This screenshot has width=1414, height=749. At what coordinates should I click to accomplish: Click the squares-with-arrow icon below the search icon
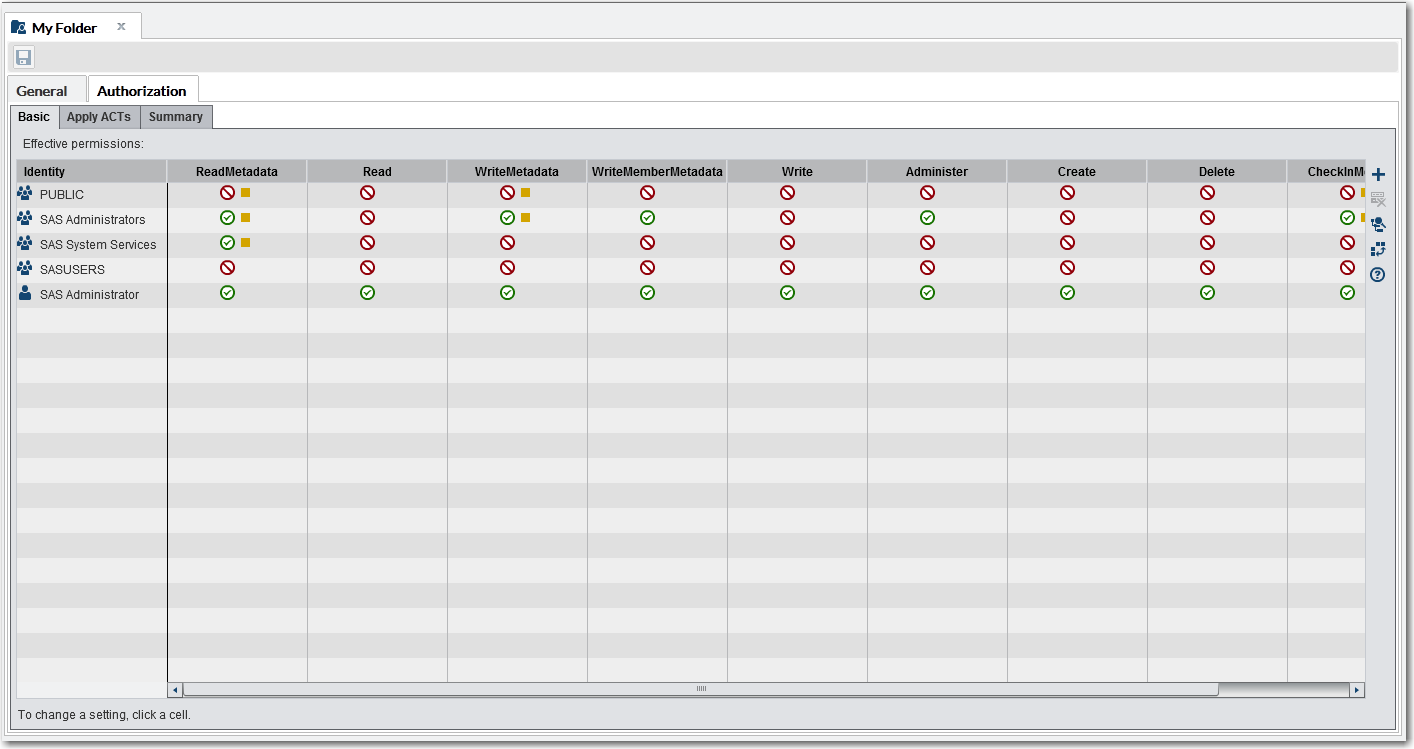(1378, 249)
